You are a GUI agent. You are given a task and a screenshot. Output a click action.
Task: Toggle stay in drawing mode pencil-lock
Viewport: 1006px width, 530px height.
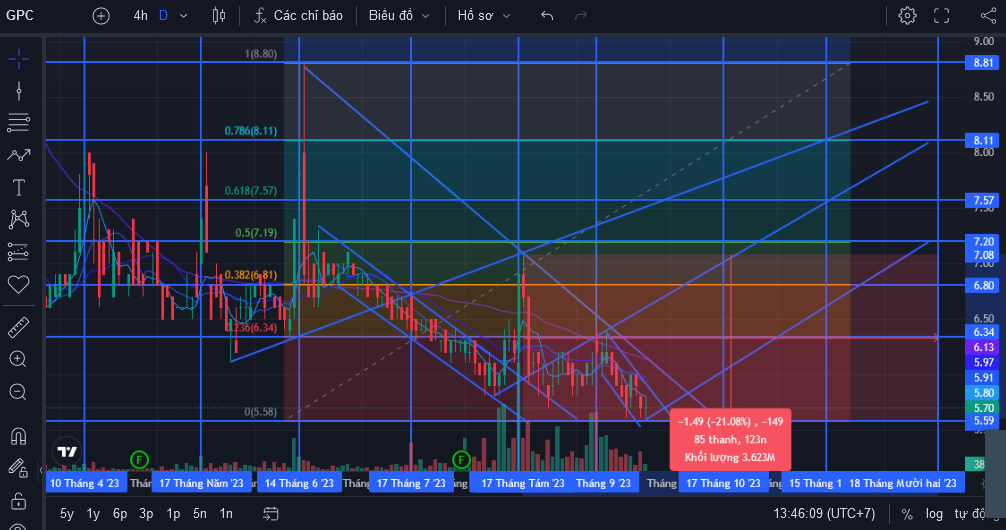click(19, 468)
